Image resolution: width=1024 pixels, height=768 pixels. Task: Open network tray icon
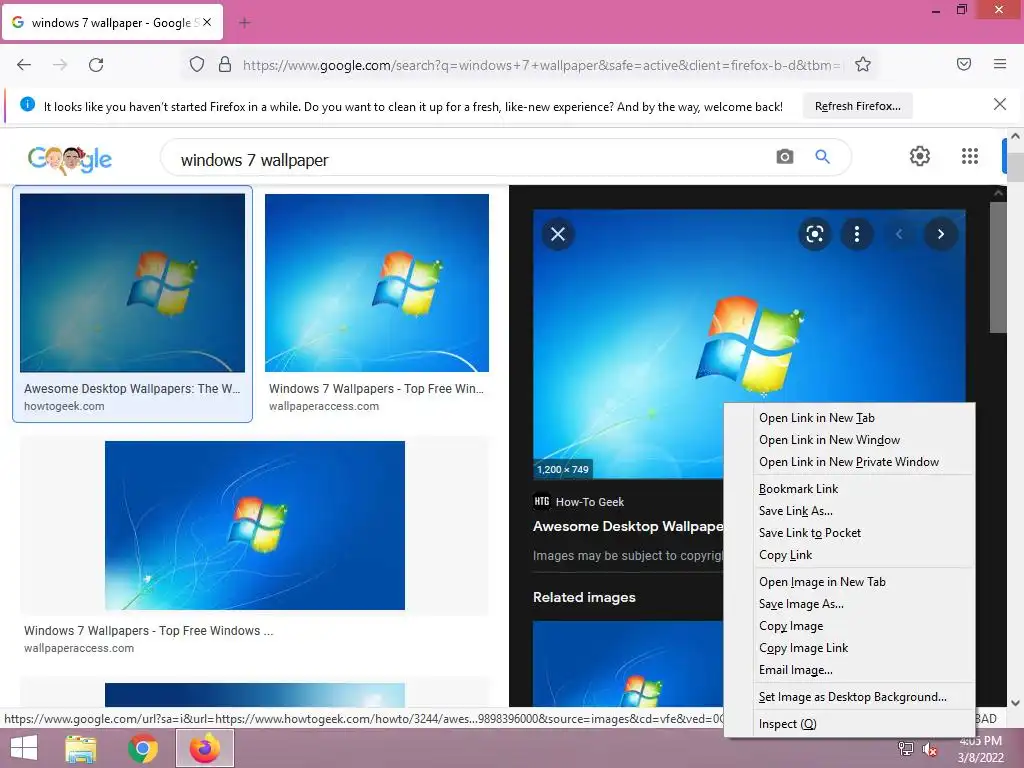click(906, 749)
